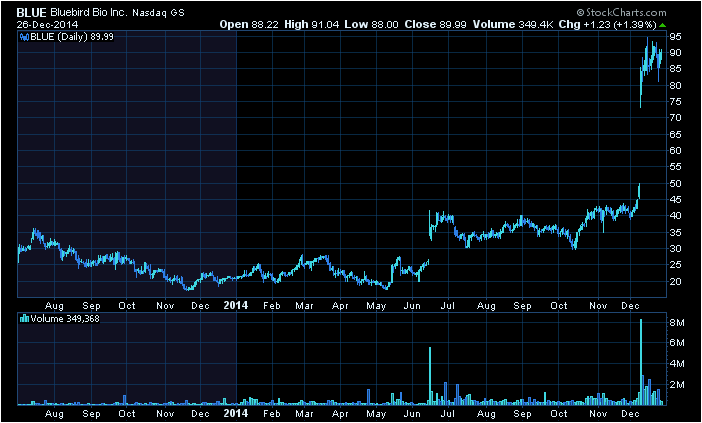The image size is (702, 423).
Task: Click the May label under the price chart
Action: click(377, 306)
